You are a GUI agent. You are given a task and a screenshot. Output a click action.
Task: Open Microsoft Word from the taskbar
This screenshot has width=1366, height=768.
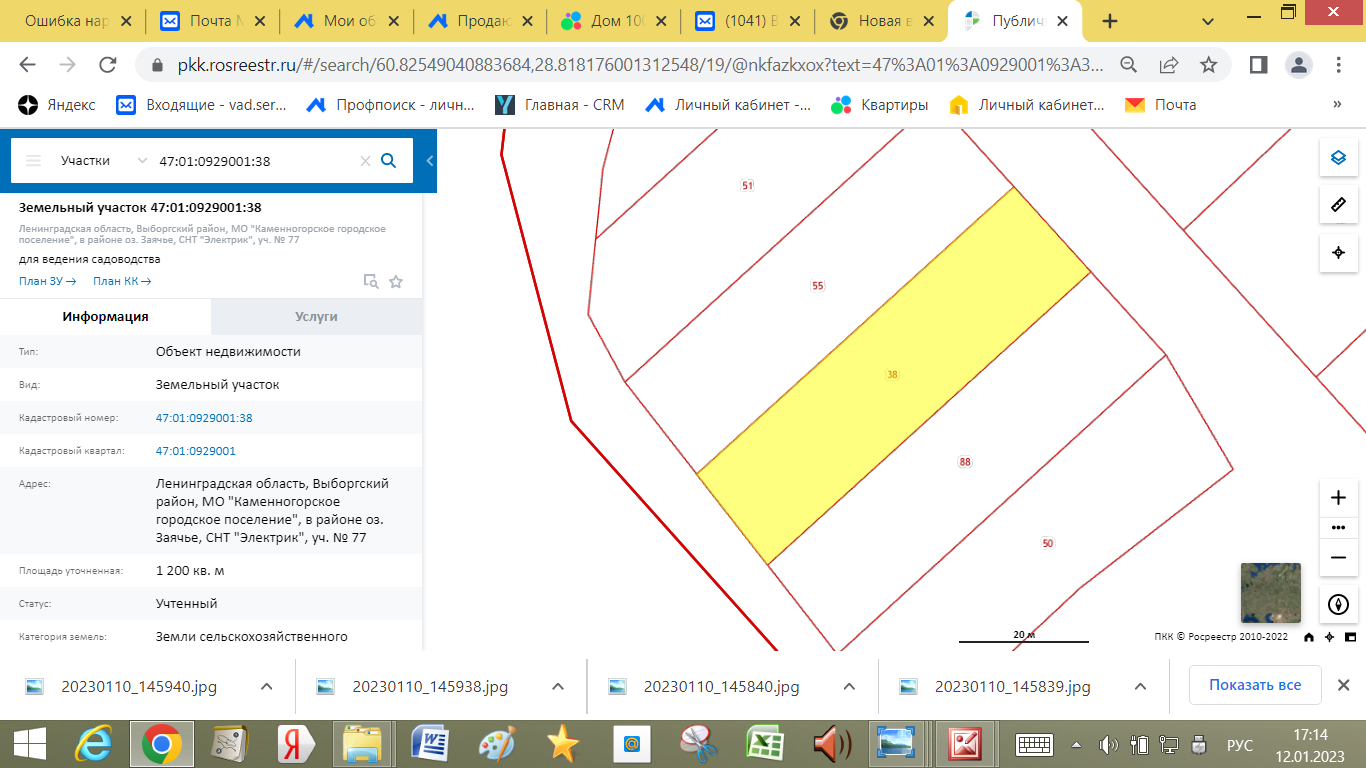pos(432,744)
